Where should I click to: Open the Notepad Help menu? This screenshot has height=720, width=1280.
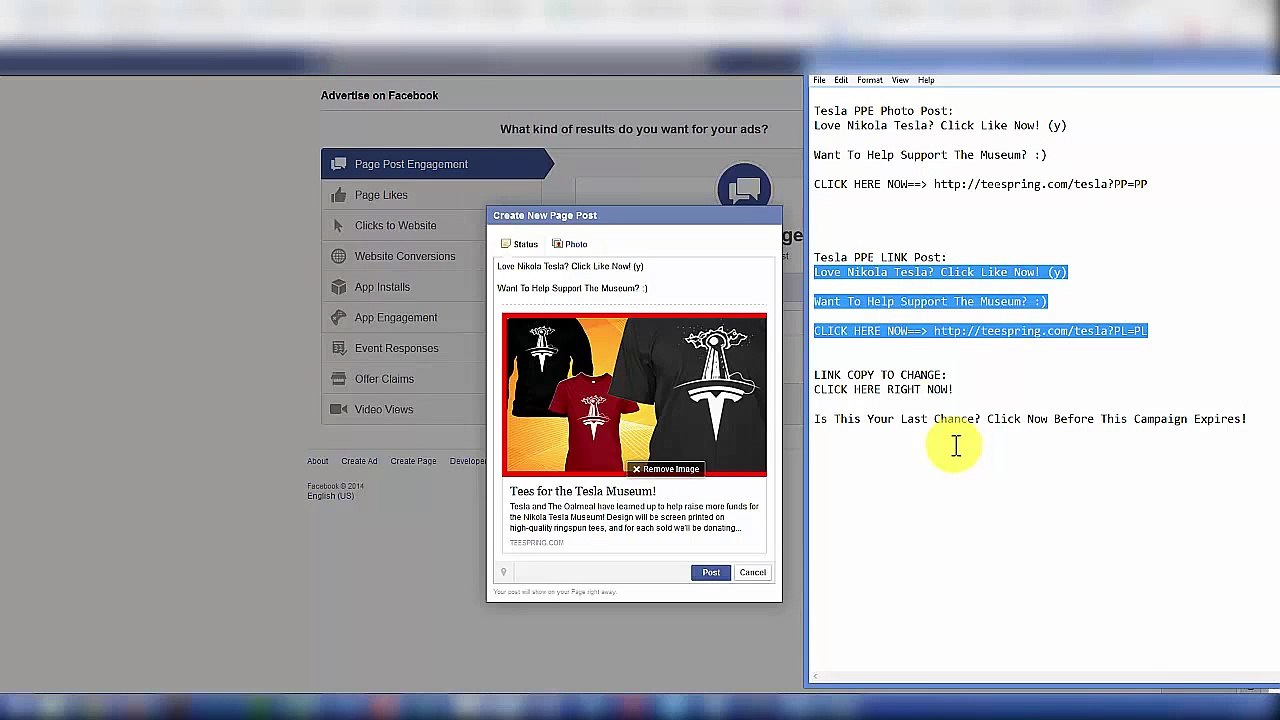coord(926,80)
